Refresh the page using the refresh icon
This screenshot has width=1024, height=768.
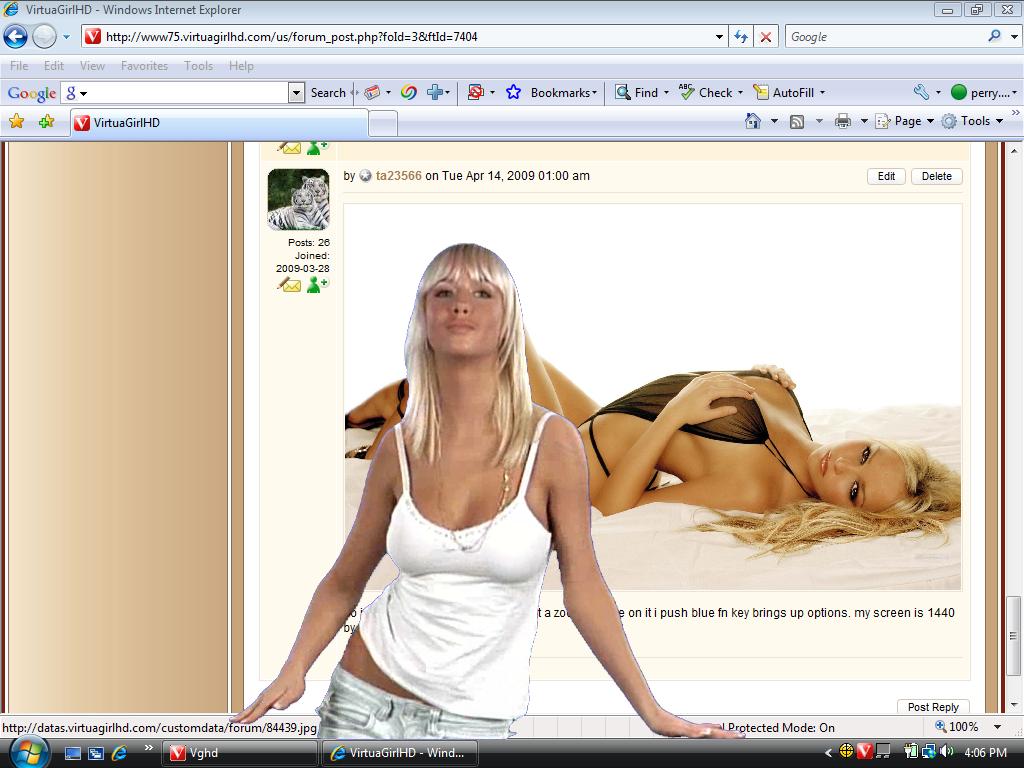click(741, 37)
